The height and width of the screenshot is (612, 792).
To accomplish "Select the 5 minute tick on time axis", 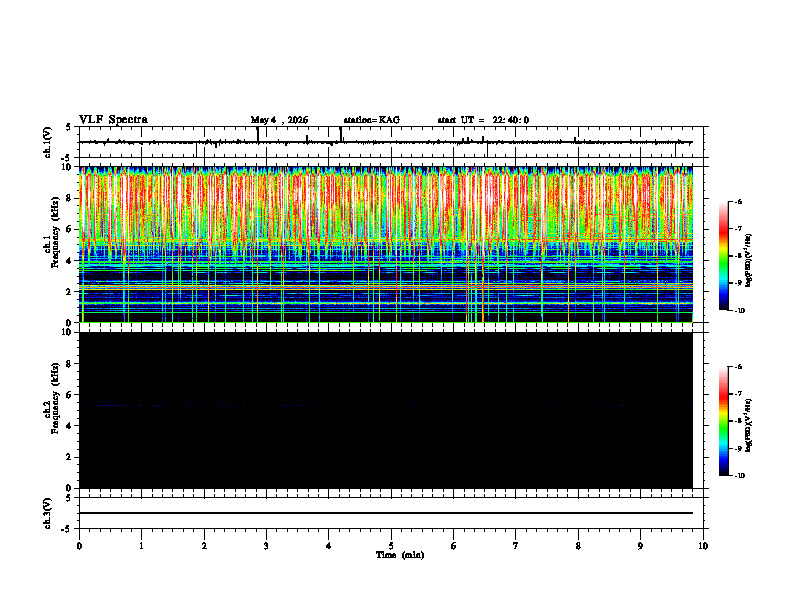I will 391,546.
